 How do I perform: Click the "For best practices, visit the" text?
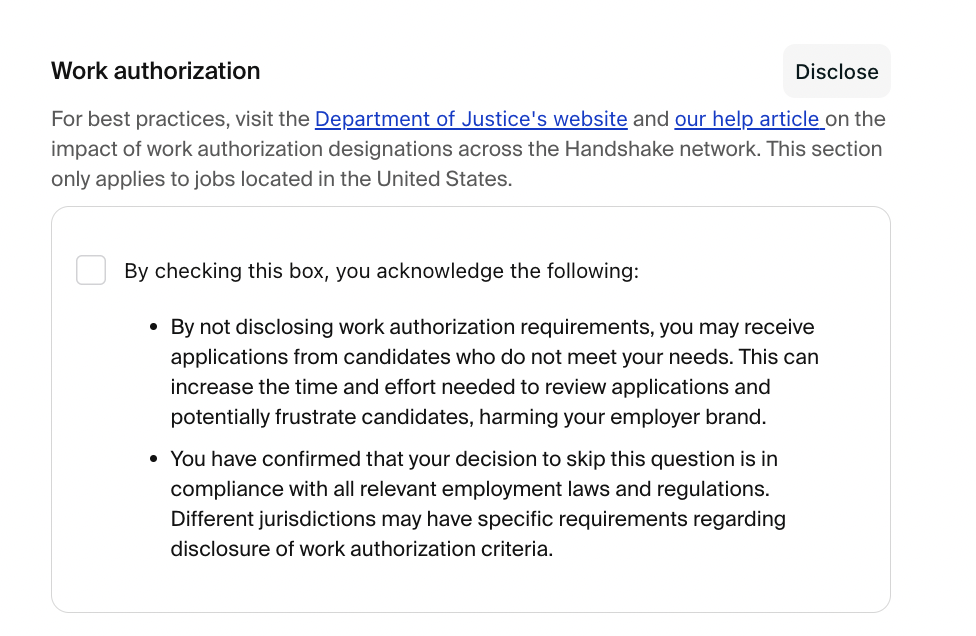coord(180,120)
